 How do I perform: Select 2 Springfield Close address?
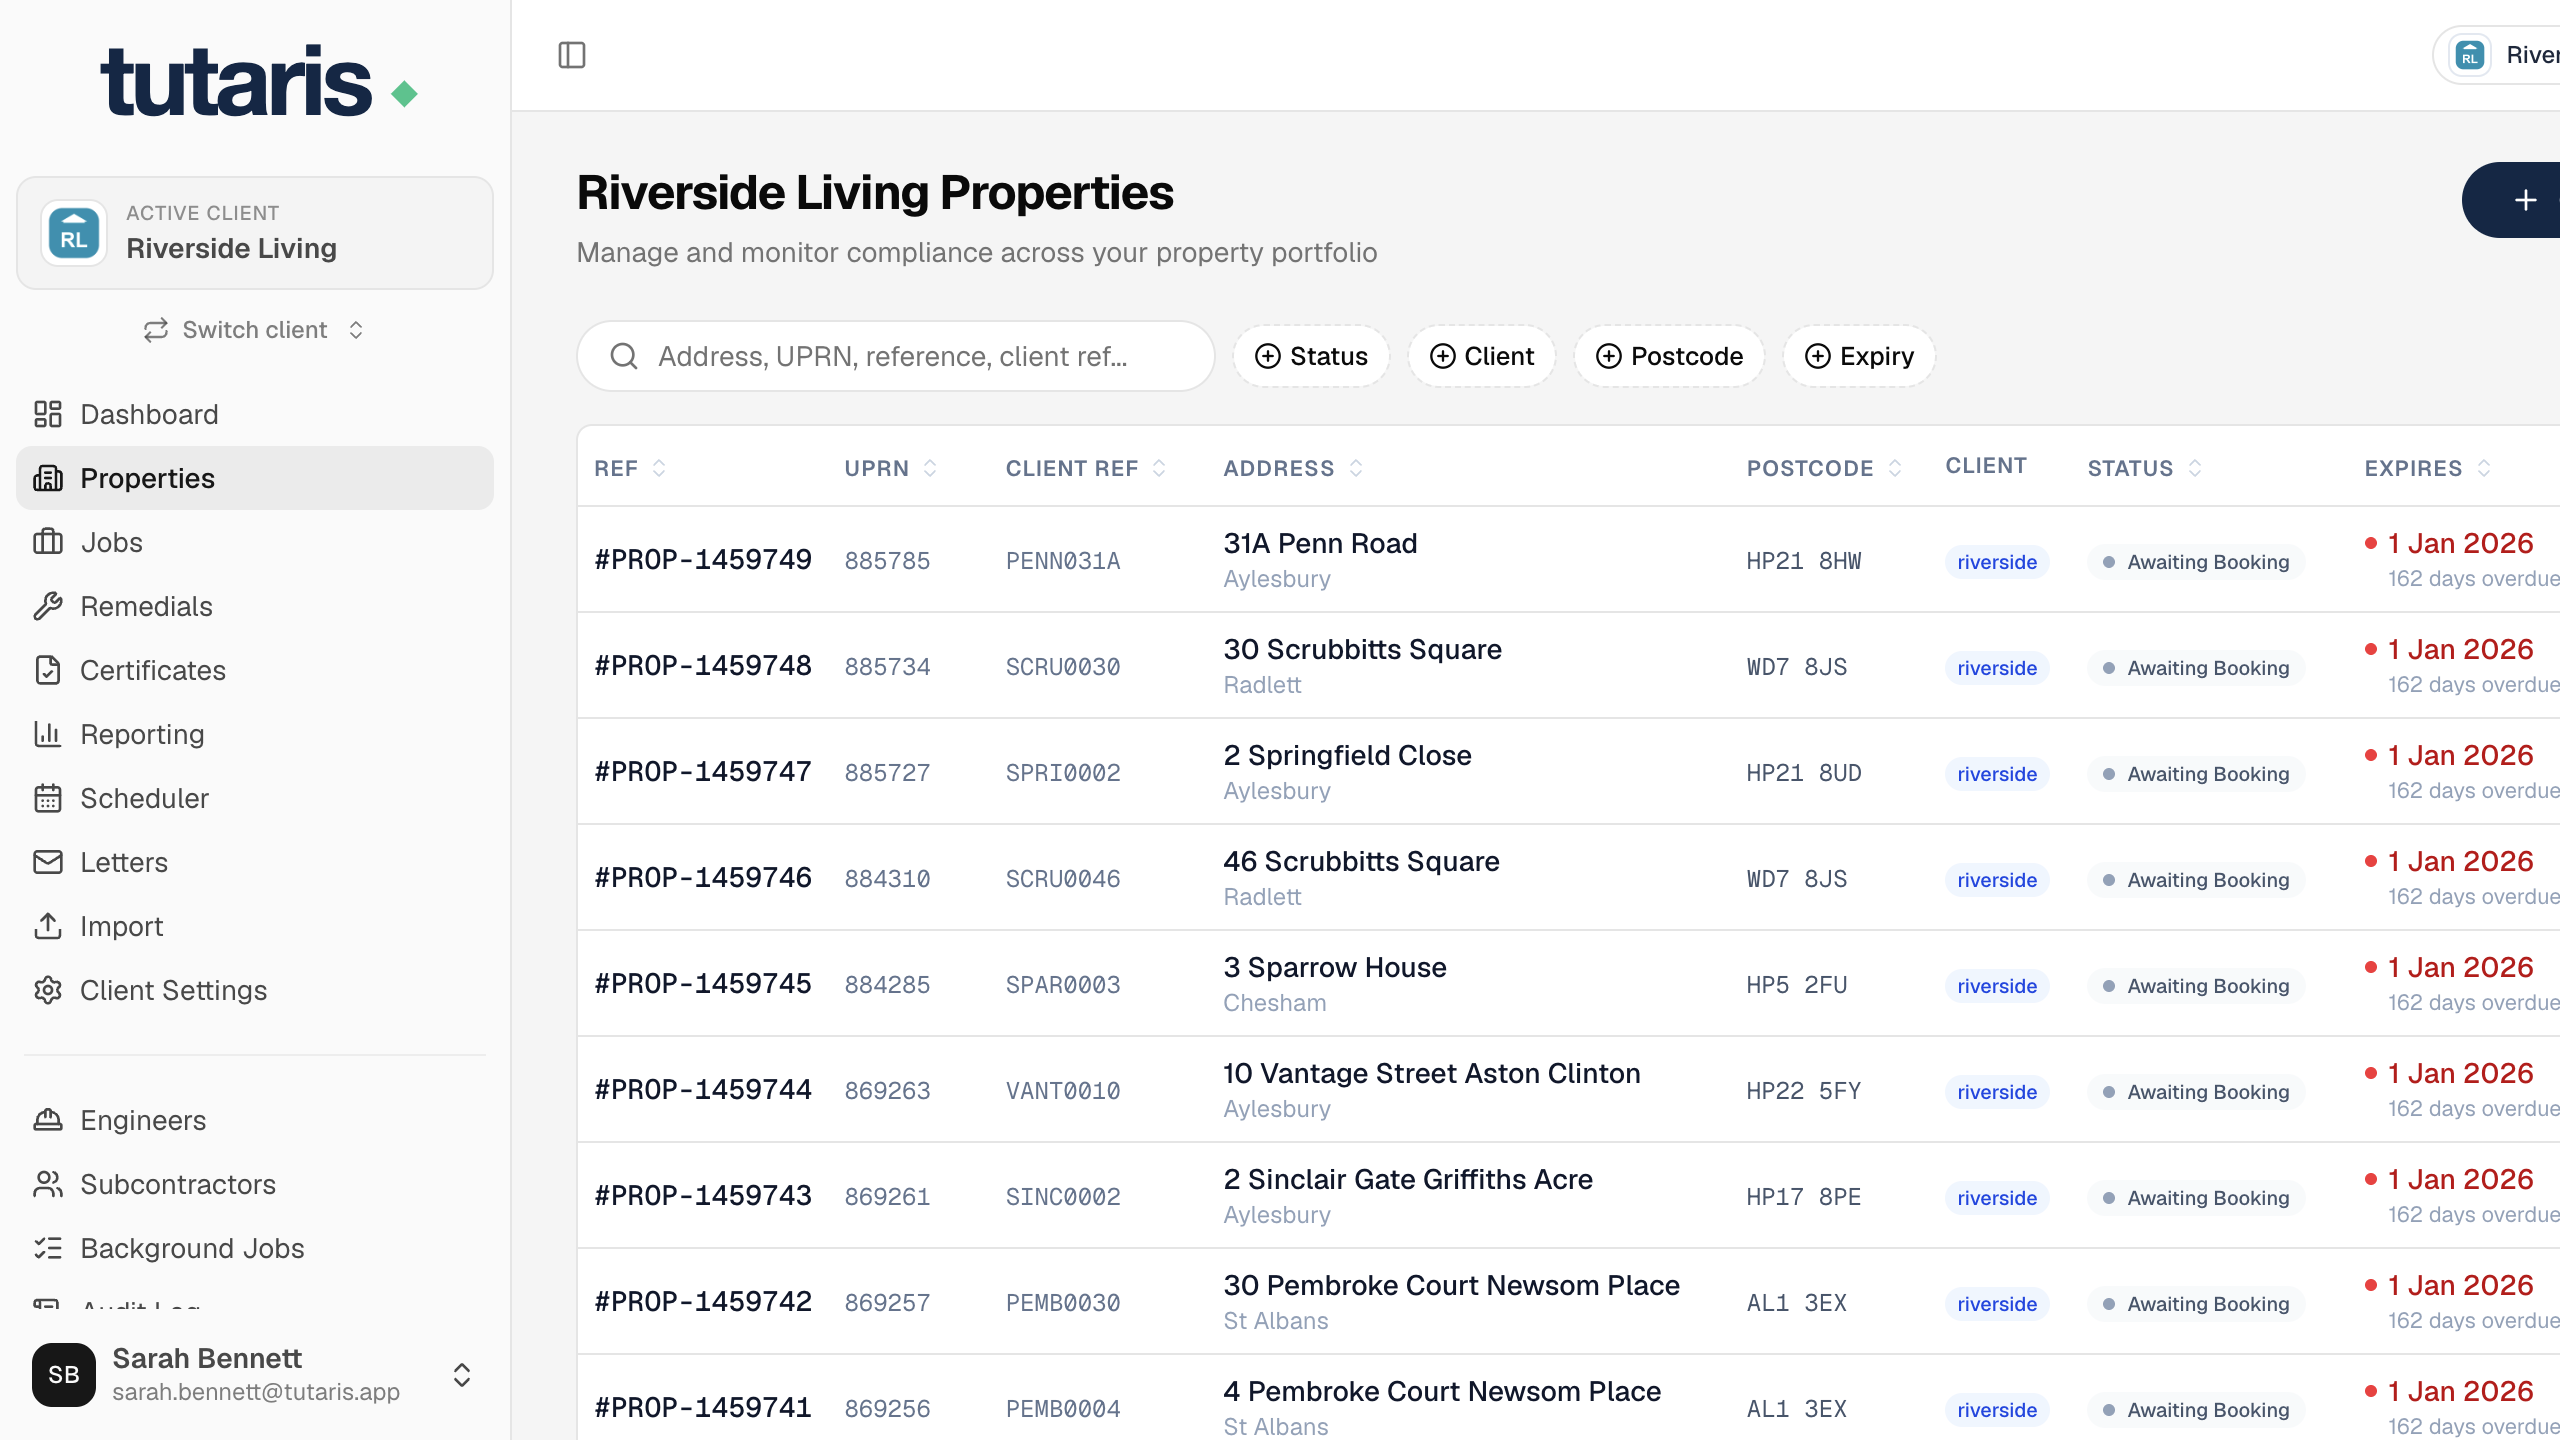click(1347, 755)
